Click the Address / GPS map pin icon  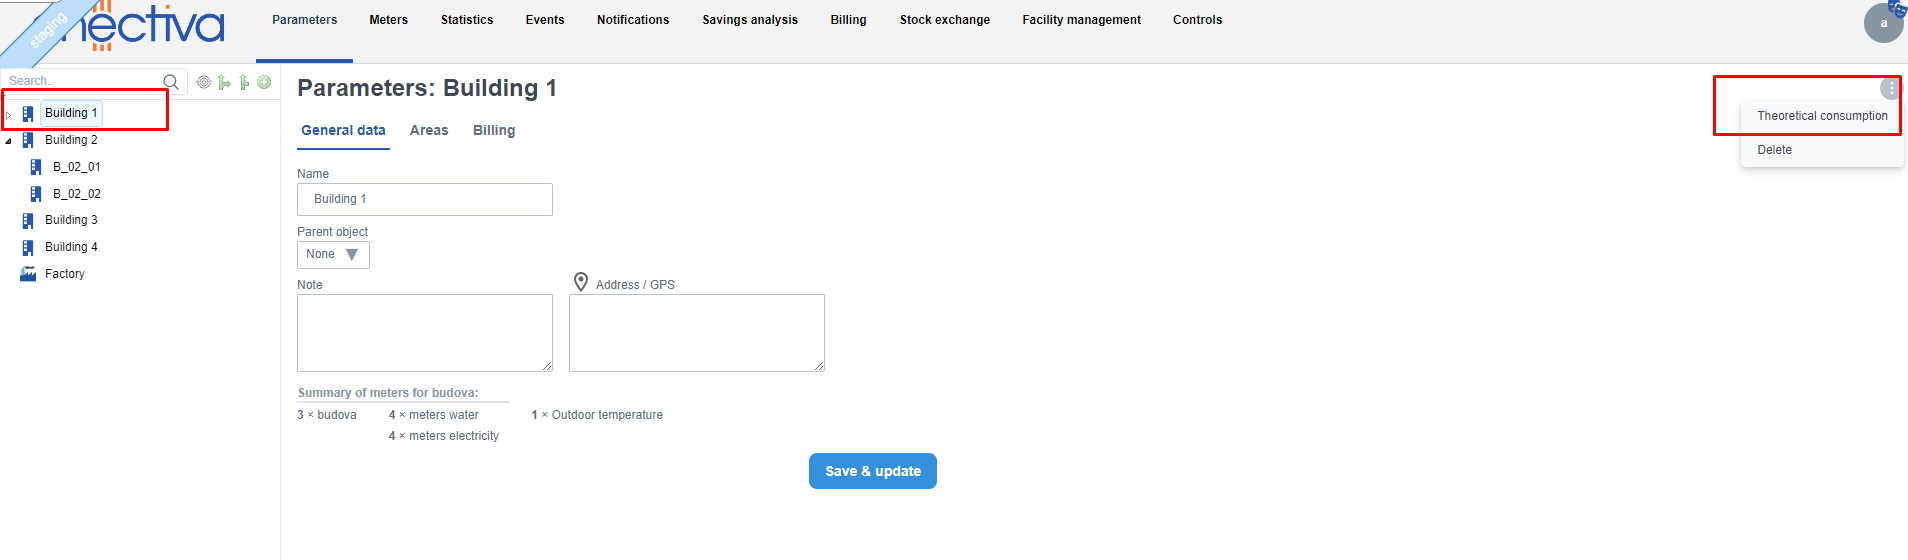[581, 283]
